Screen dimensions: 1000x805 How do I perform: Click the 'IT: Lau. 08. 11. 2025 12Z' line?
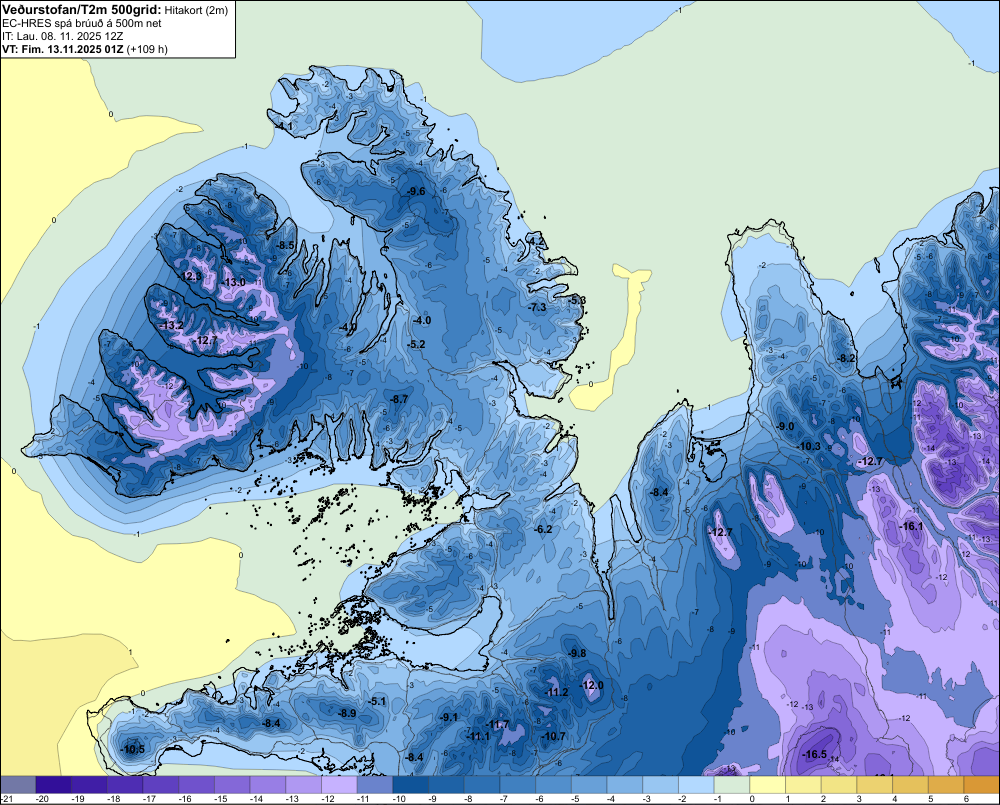[x=62, y=36]
